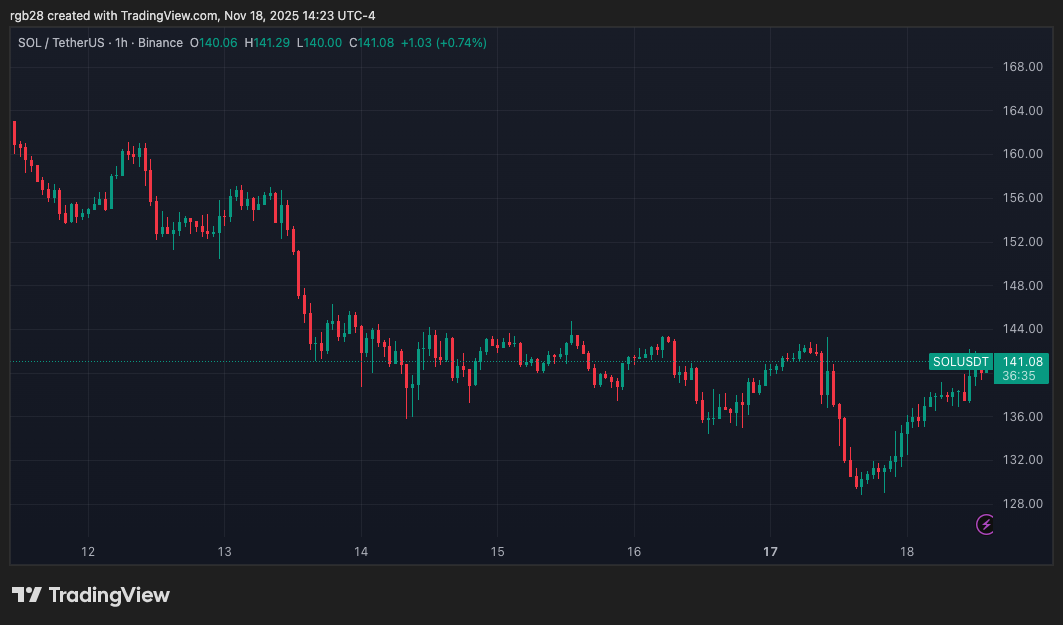Click the +1.03 (+0.74%) change value
This screenshot has width=1063, height=625.
pos(443,43)
